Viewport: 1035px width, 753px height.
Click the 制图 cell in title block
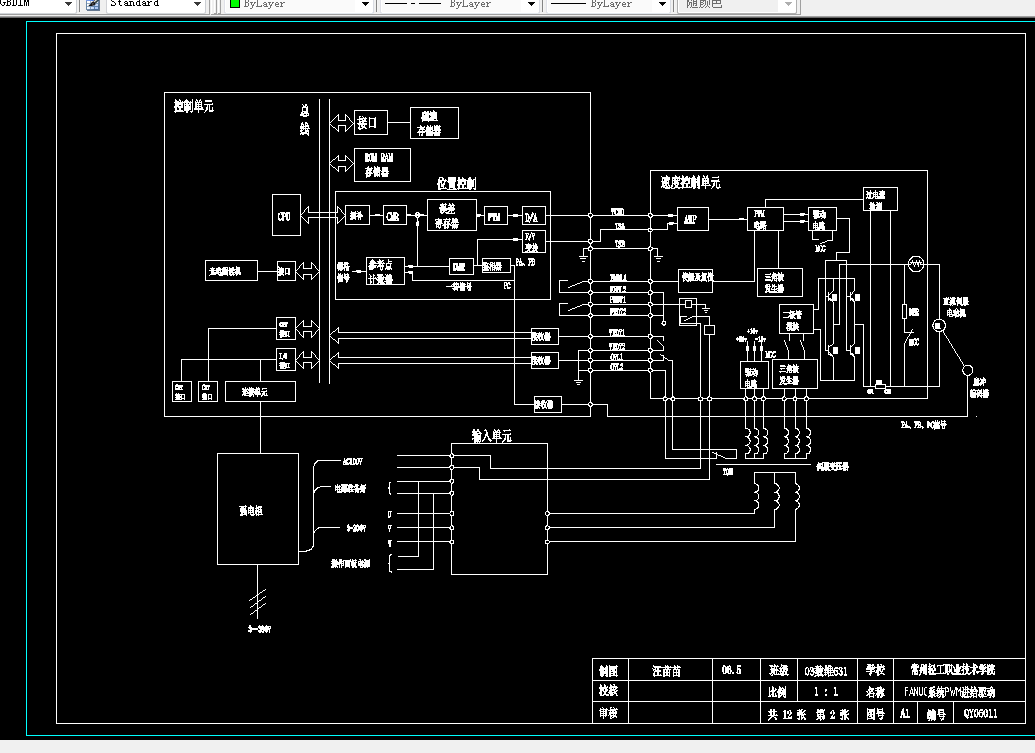pos(609,671)
